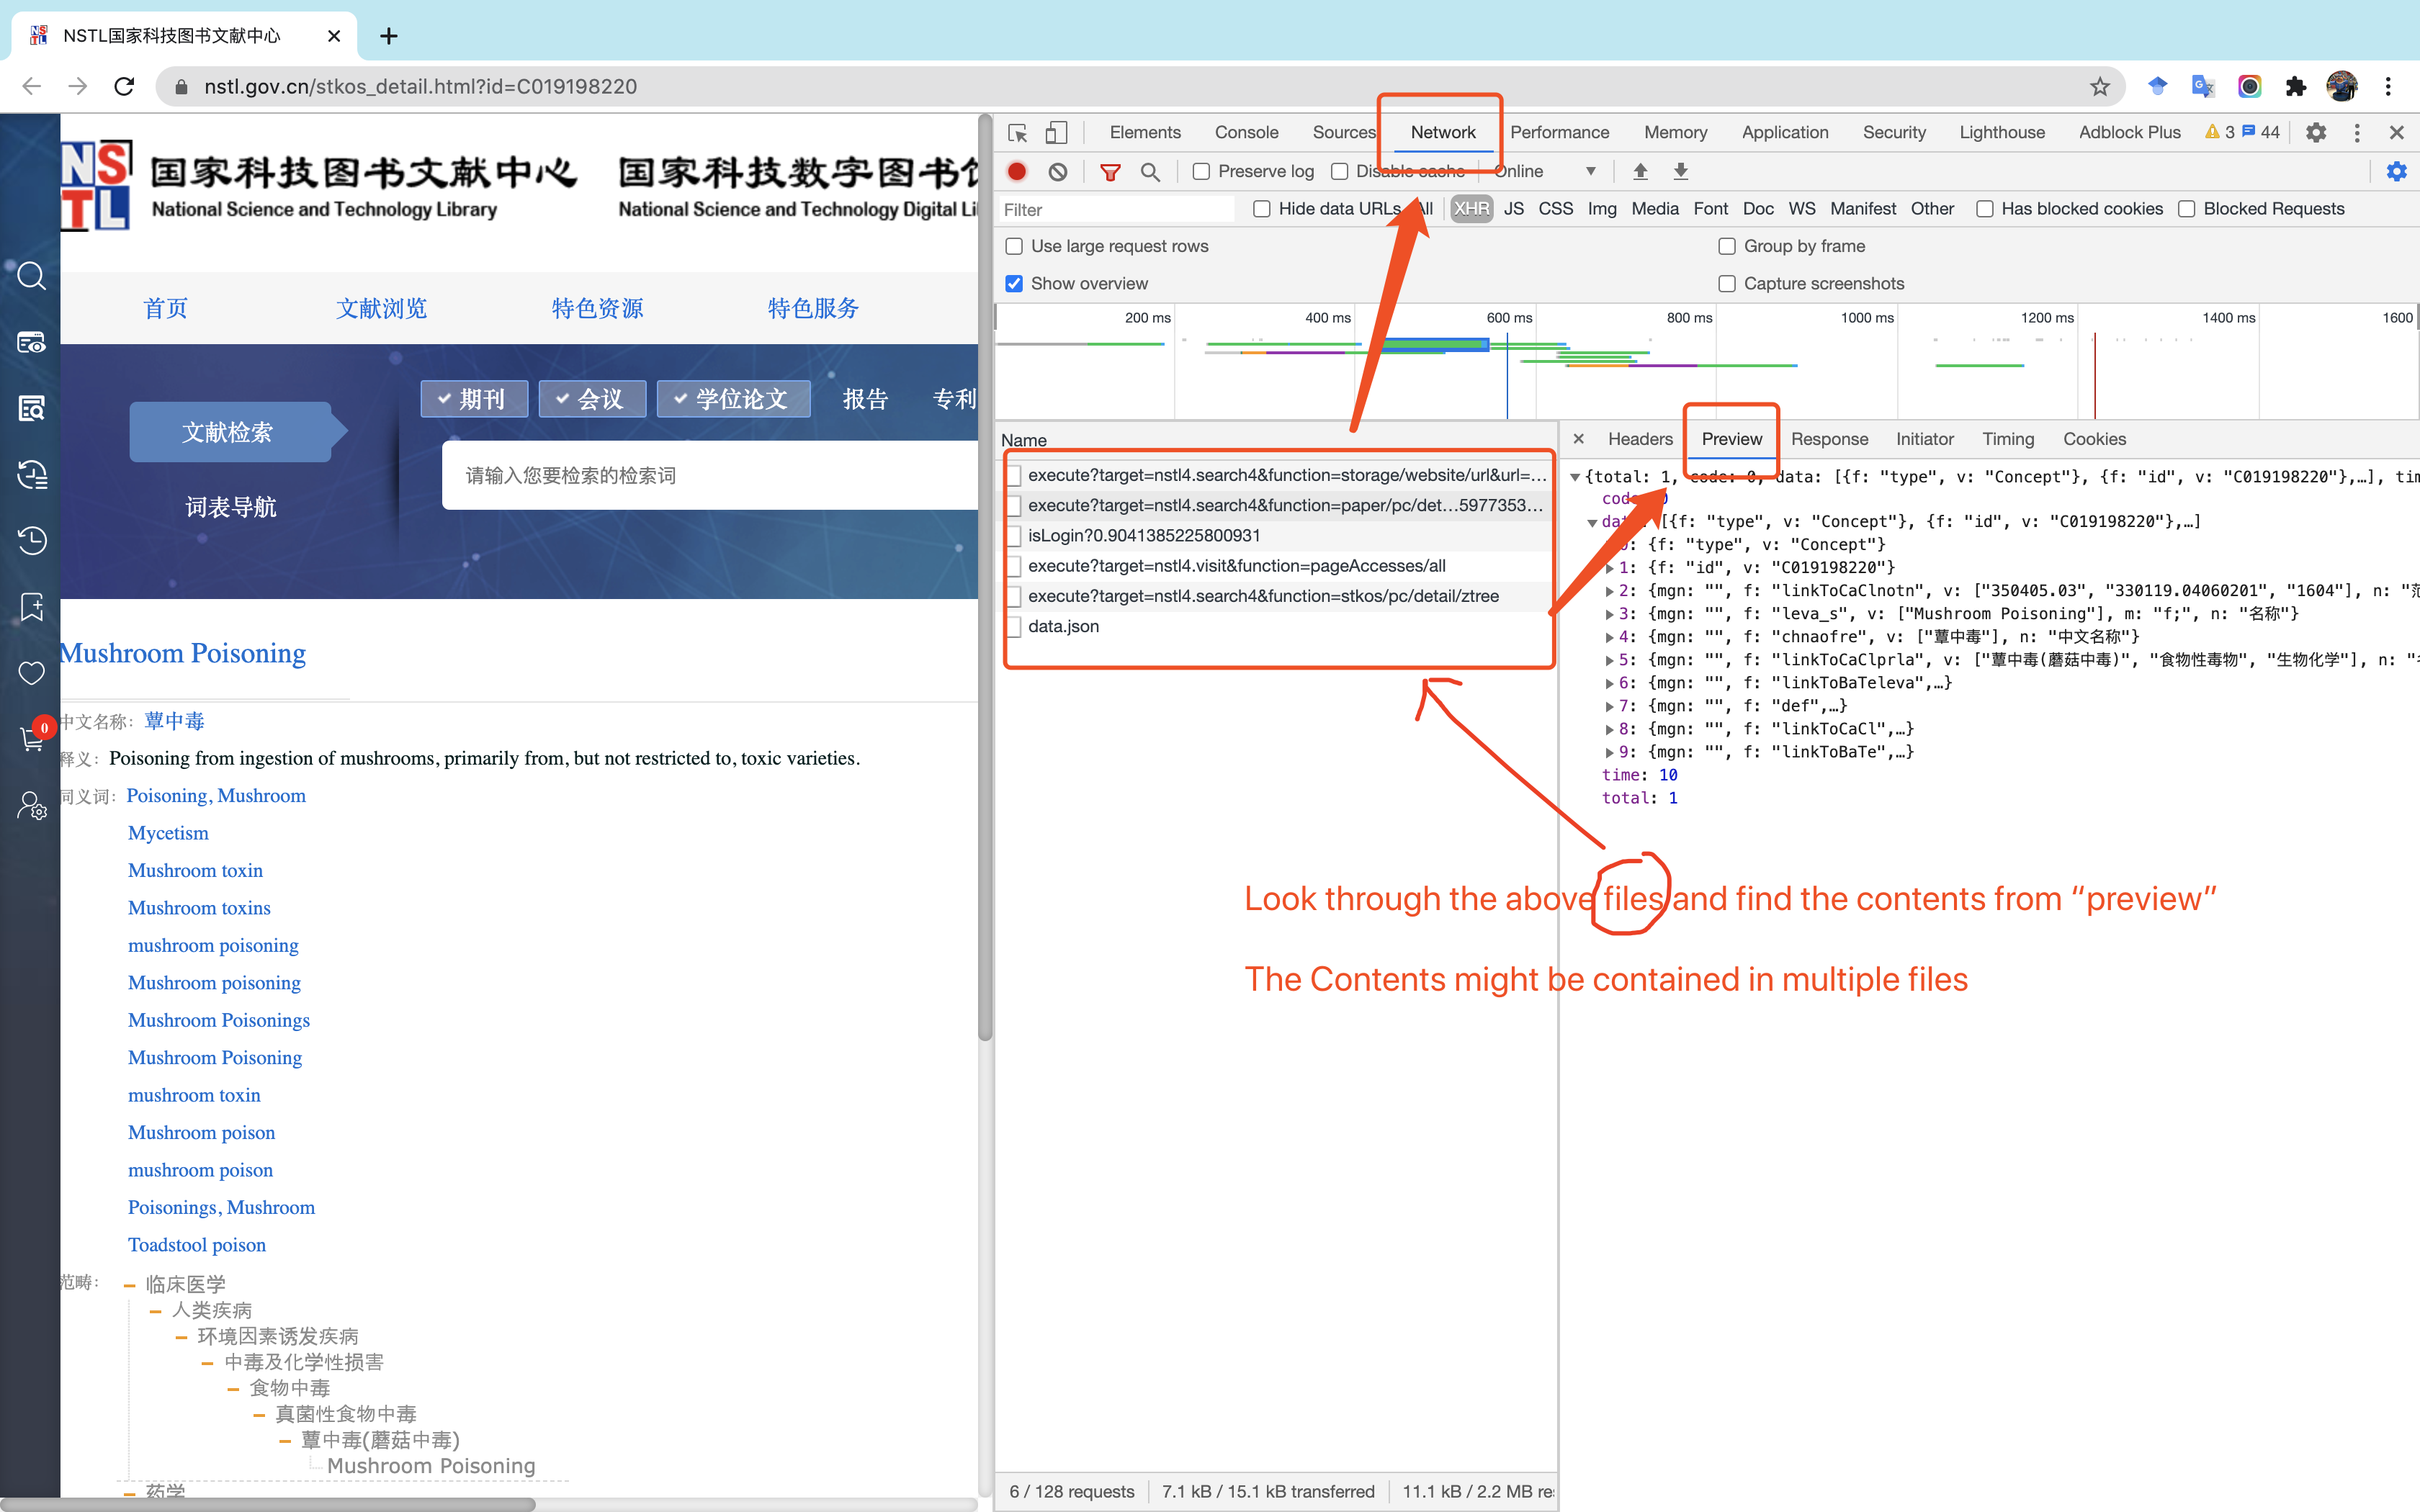This screenshot has width=2420, height=1512.
Task: Click the clear network log icon
Action: click(1057, 172)
